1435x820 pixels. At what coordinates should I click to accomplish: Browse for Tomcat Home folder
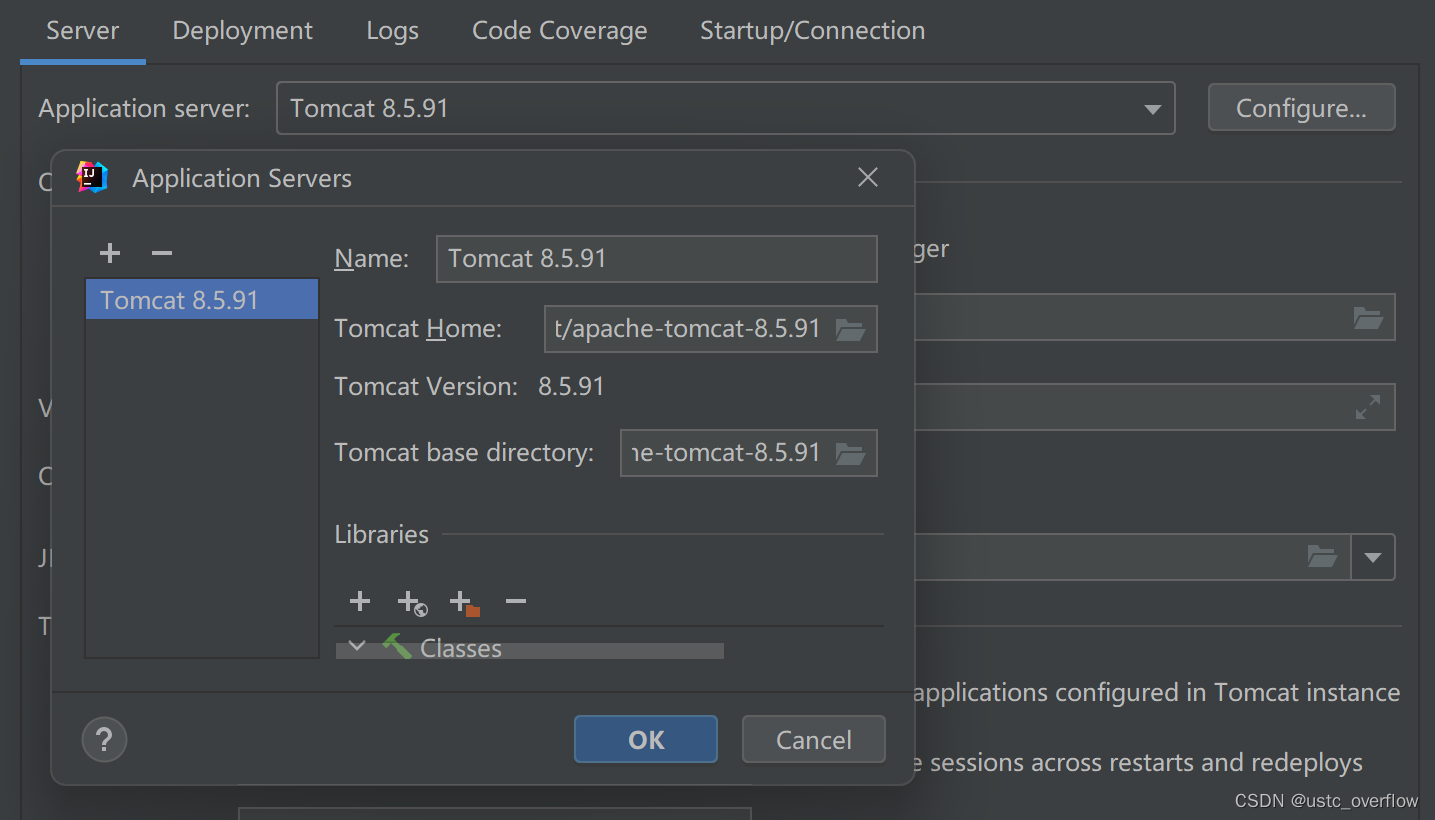point(850,329)
